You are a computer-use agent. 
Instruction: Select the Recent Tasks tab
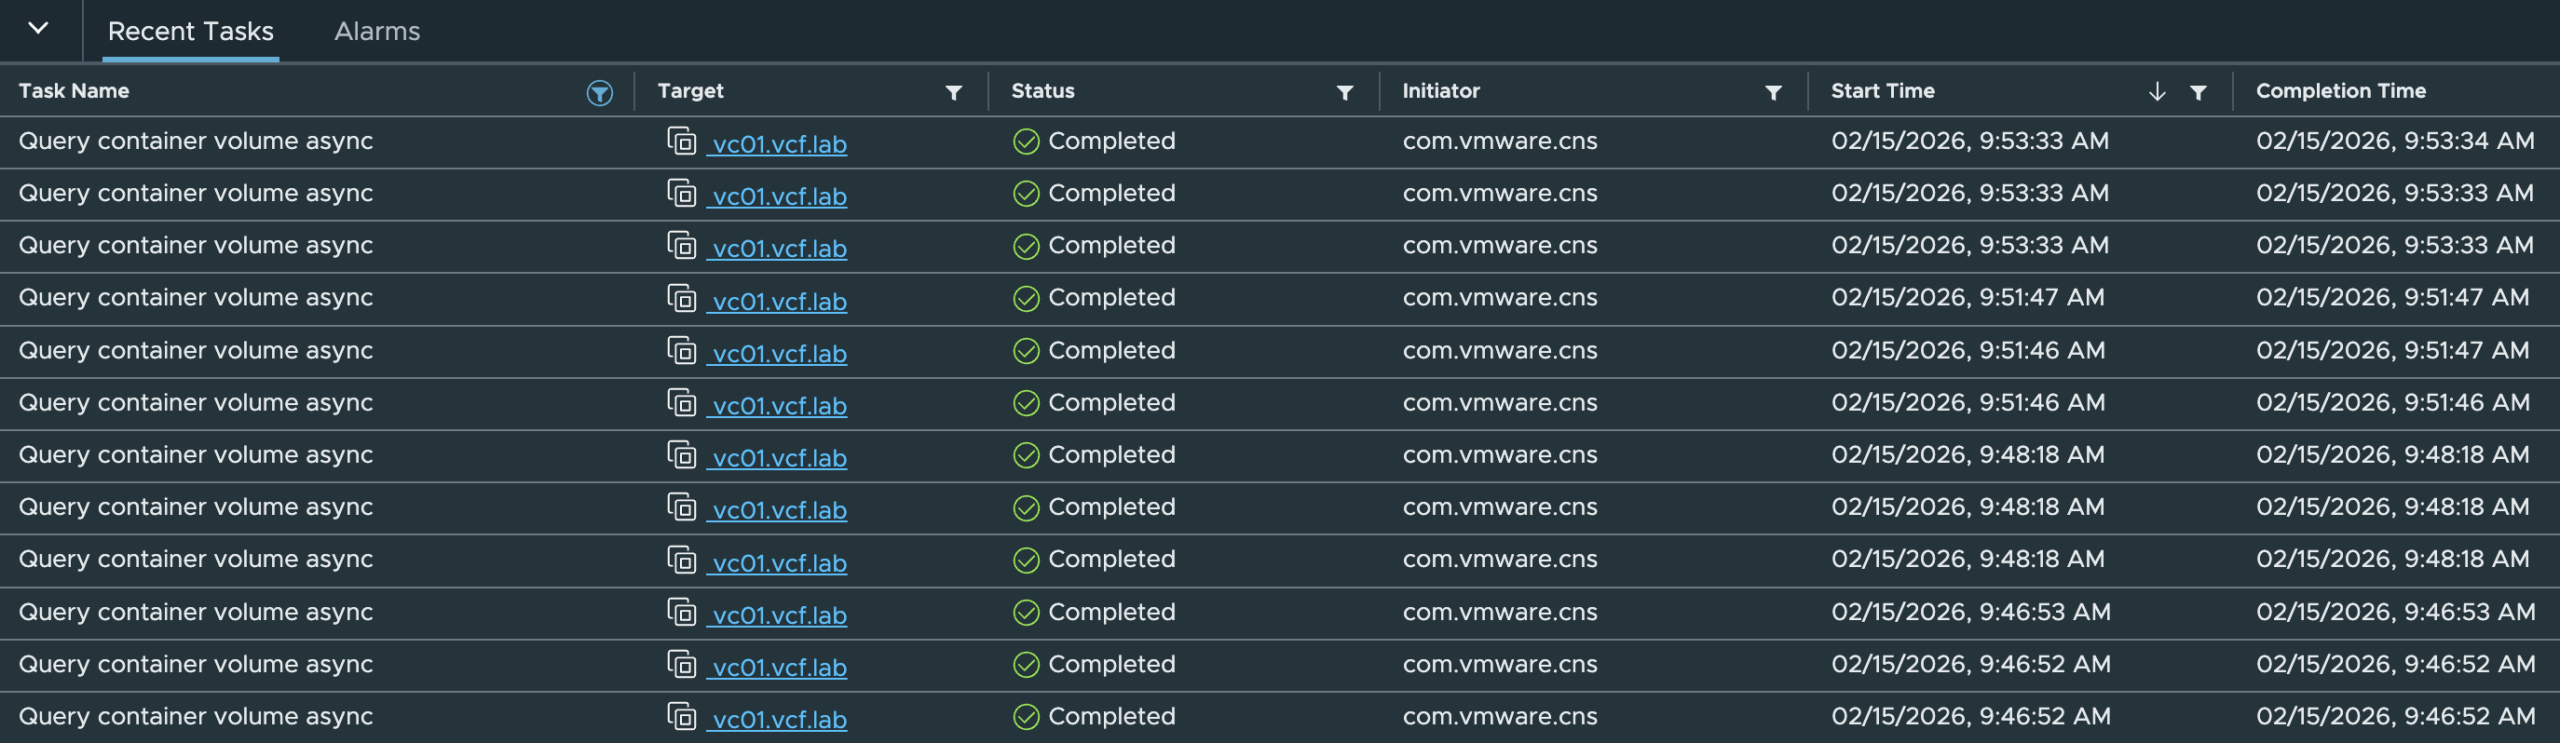coord(190,31)
